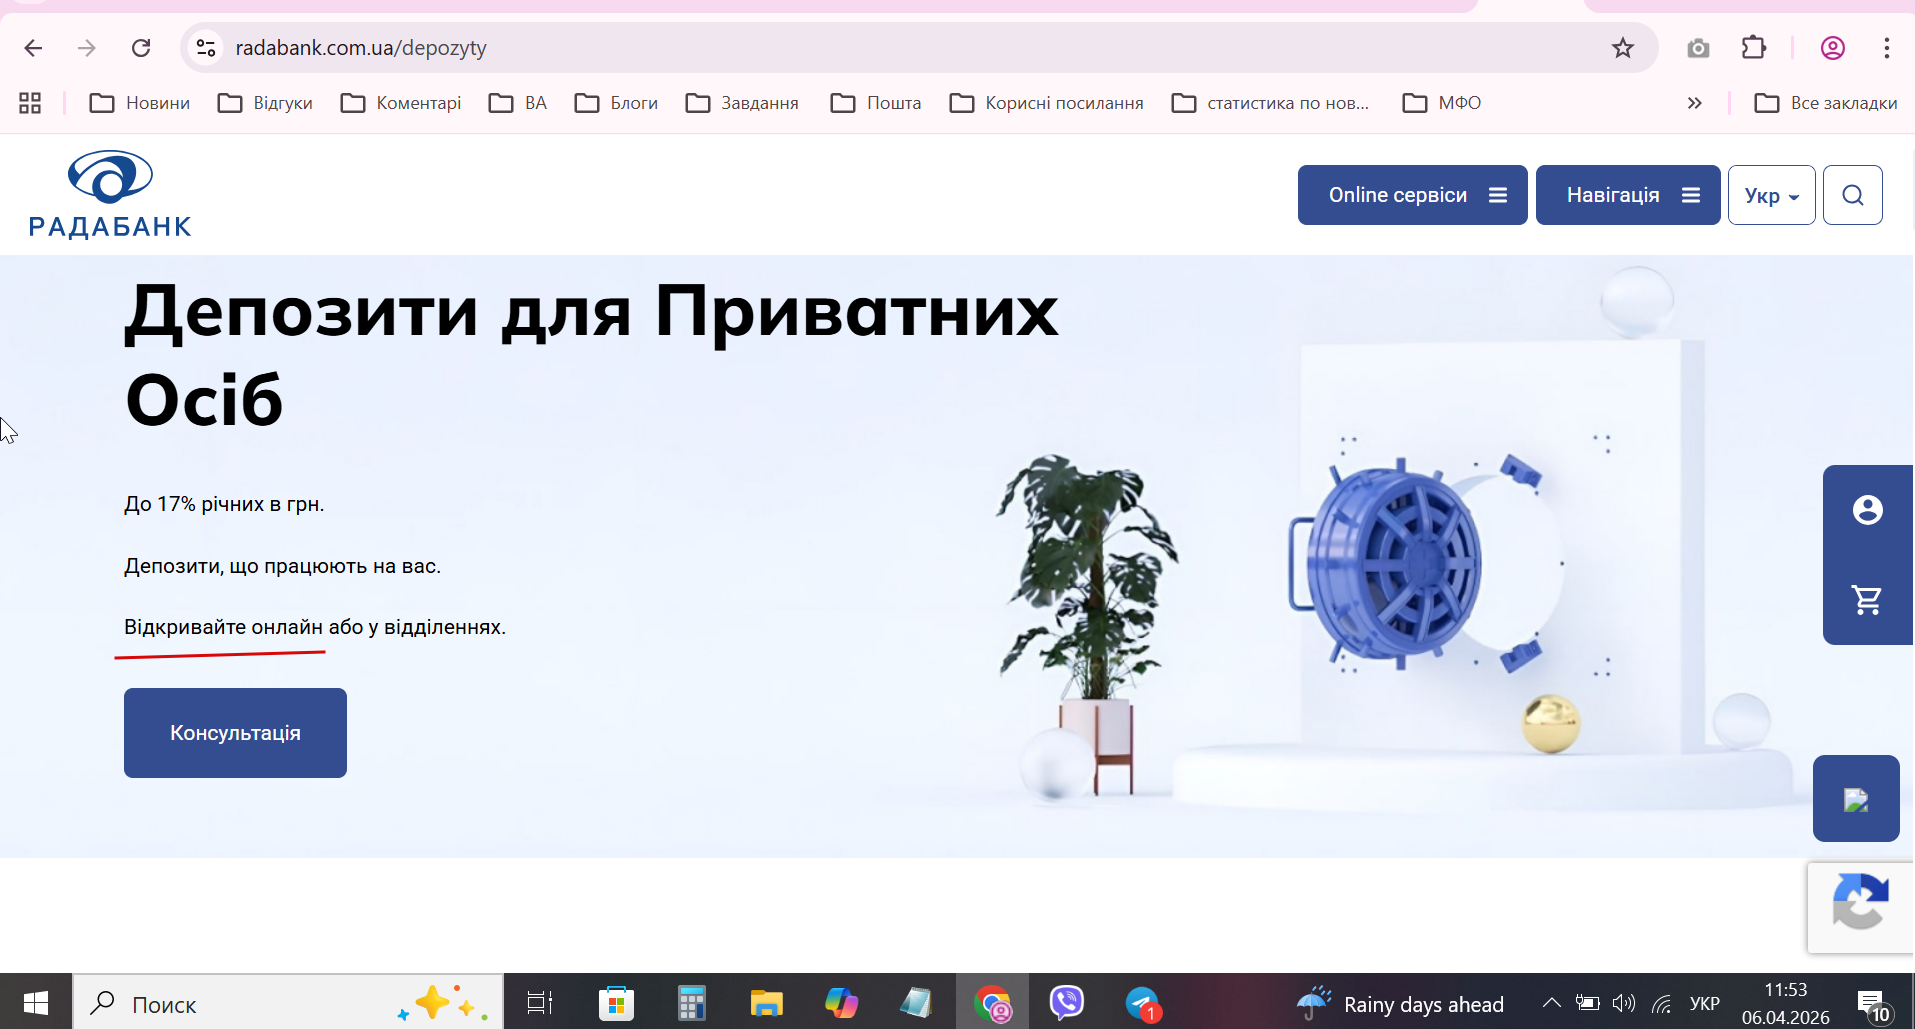View site information icon in address bar

[206, 48]
